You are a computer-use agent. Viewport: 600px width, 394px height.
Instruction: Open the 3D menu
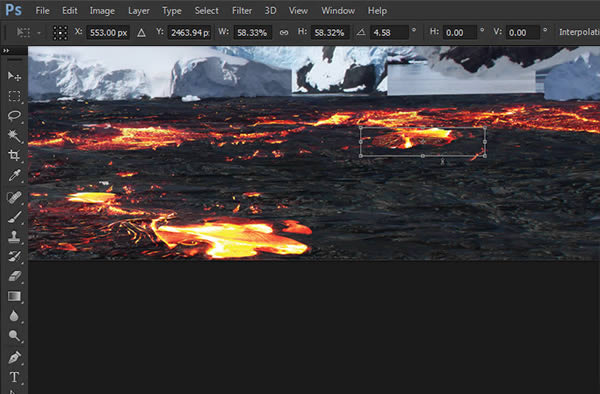coord(270,11)
